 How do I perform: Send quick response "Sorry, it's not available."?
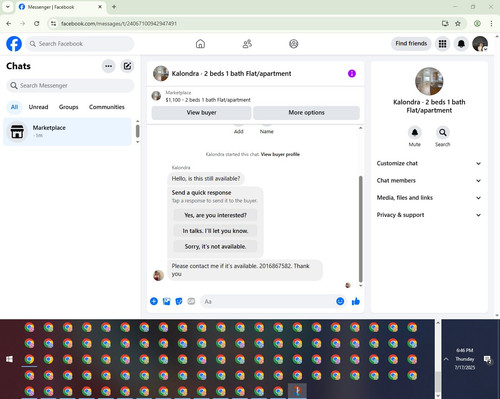(215, 247)
